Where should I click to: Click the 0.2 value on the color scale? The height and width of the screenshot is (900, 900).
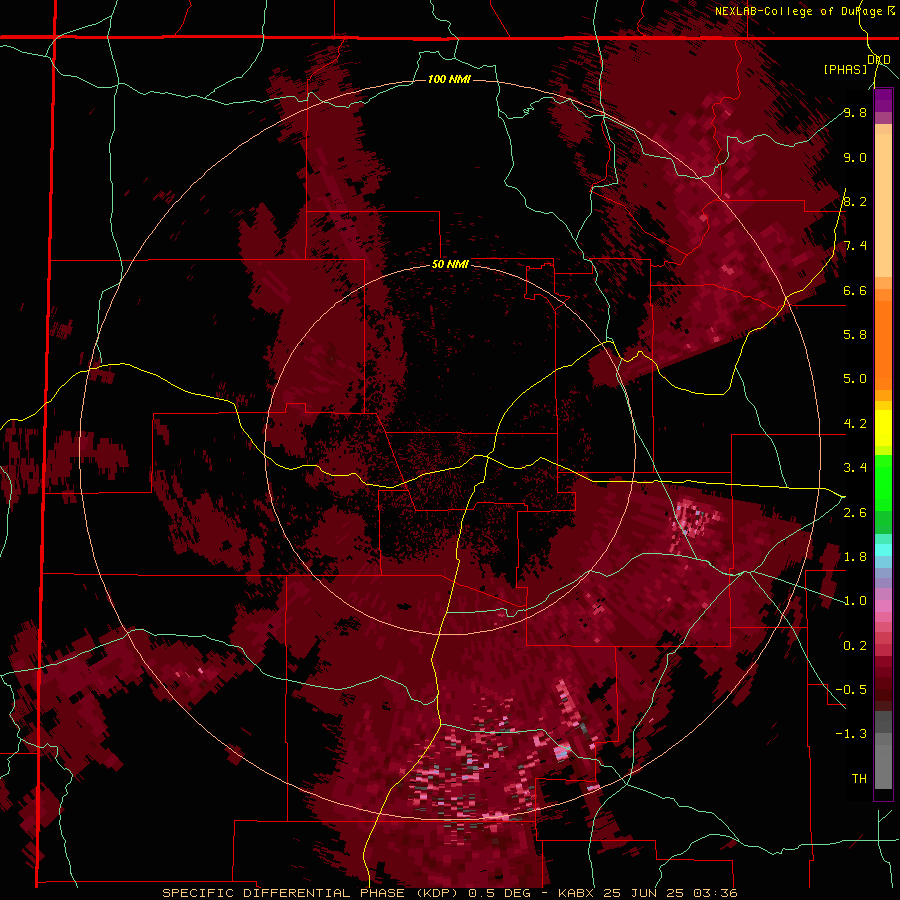855,646
